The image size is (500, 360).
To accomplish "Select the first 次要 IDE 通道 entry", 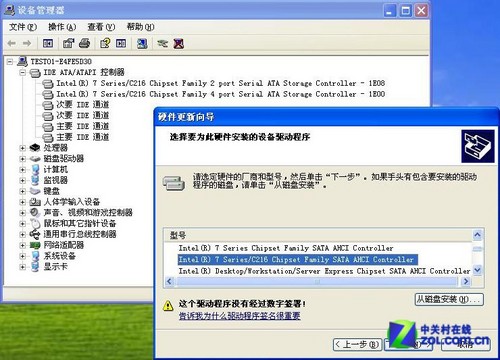I will [x=83, y=105].
